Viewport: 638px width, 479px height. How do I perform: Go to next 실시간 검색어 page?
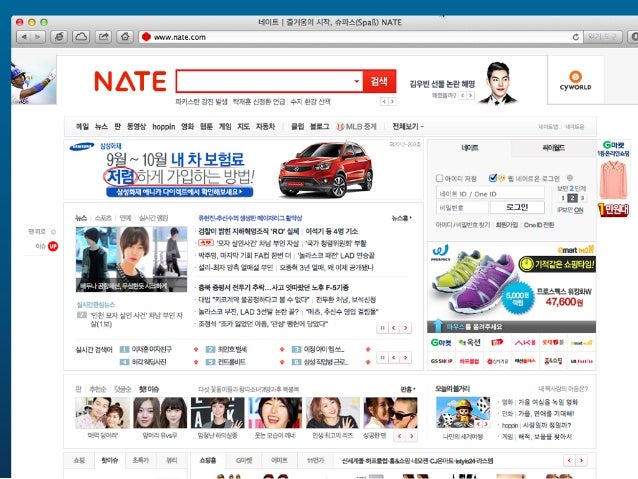click(x=406, y=357)
